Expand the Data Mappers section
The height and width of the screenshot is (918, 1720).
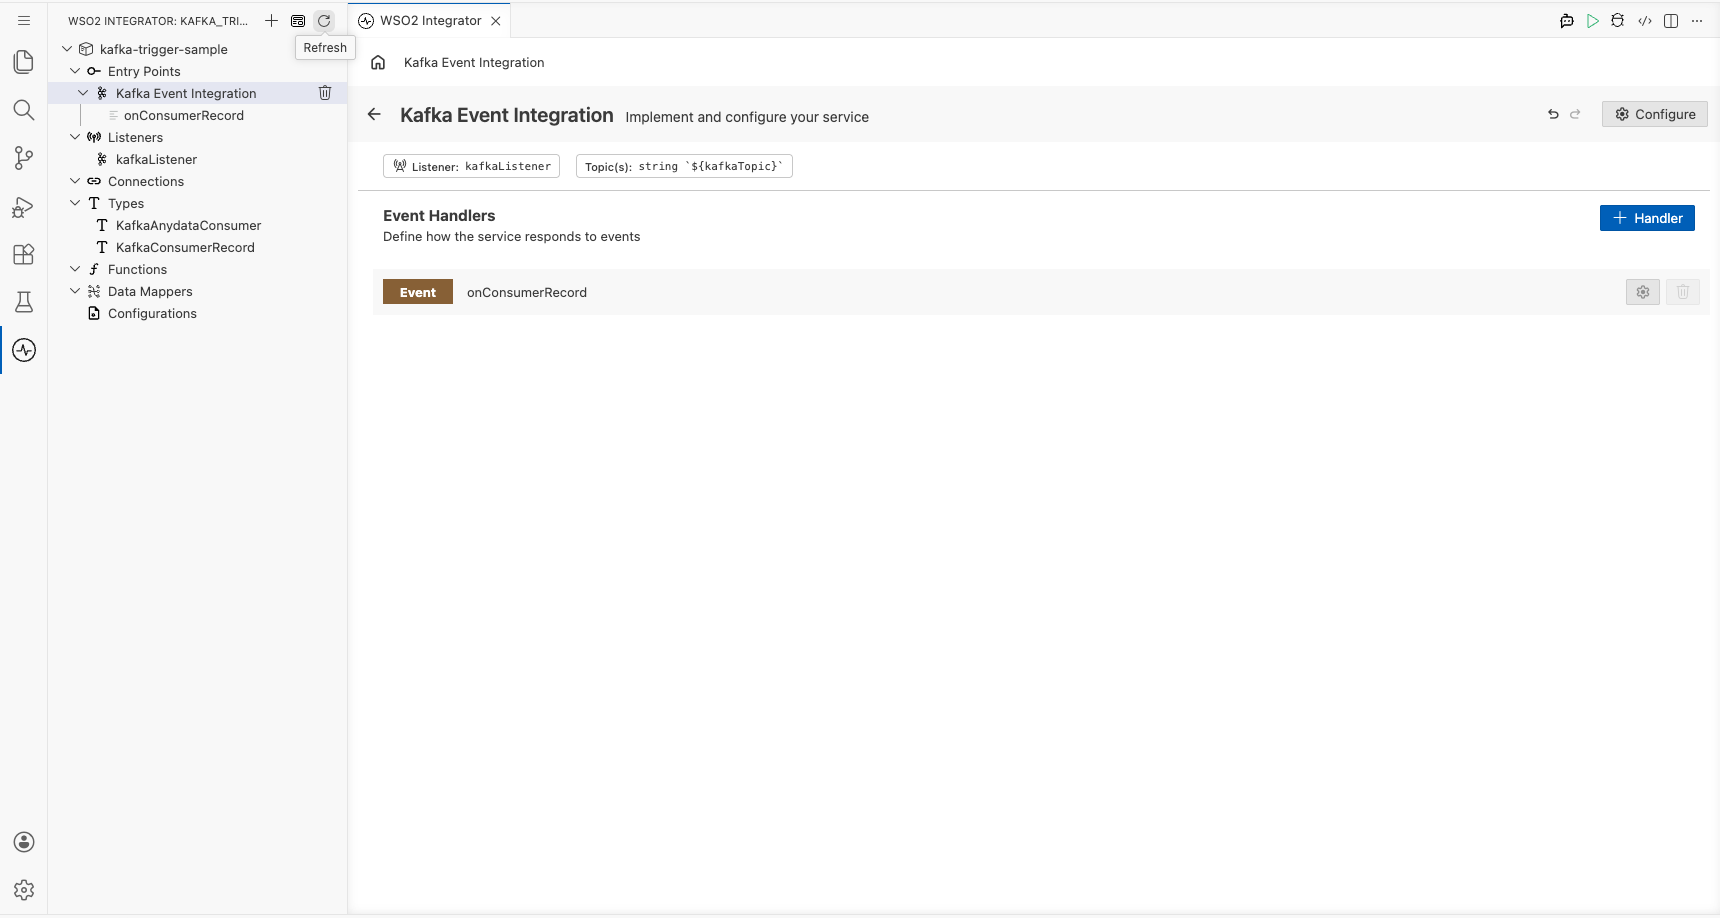pyautogui.click(x=75, y=291)
